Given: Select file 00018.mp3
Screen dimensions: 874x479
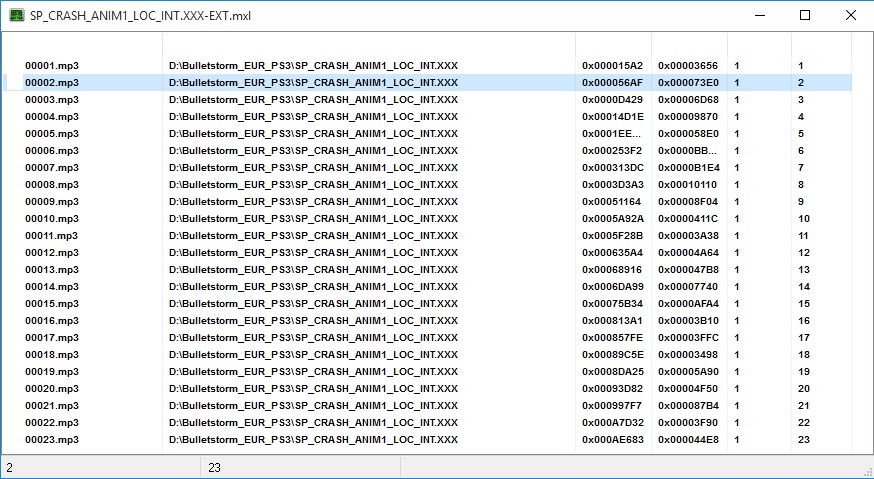Looking at the screenshot, I should (52, 355).
